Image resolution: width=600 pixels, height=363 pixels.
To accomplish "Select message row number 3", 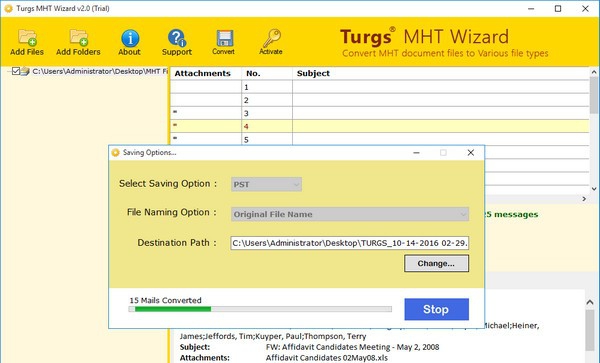I will point(380,113).
